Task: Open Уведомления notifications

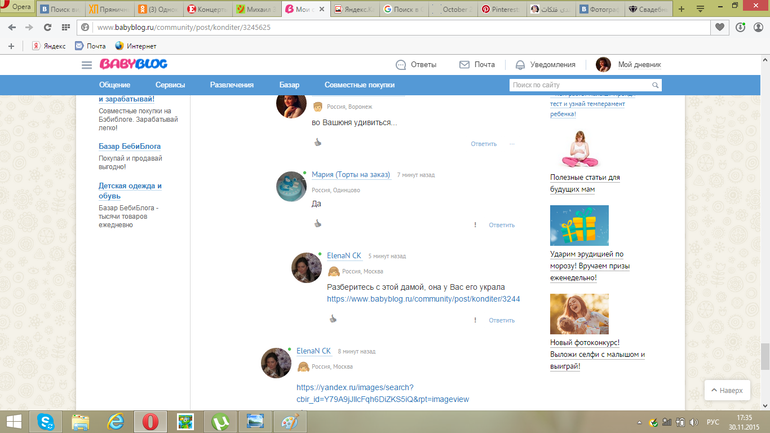Action: pos(545,64)
